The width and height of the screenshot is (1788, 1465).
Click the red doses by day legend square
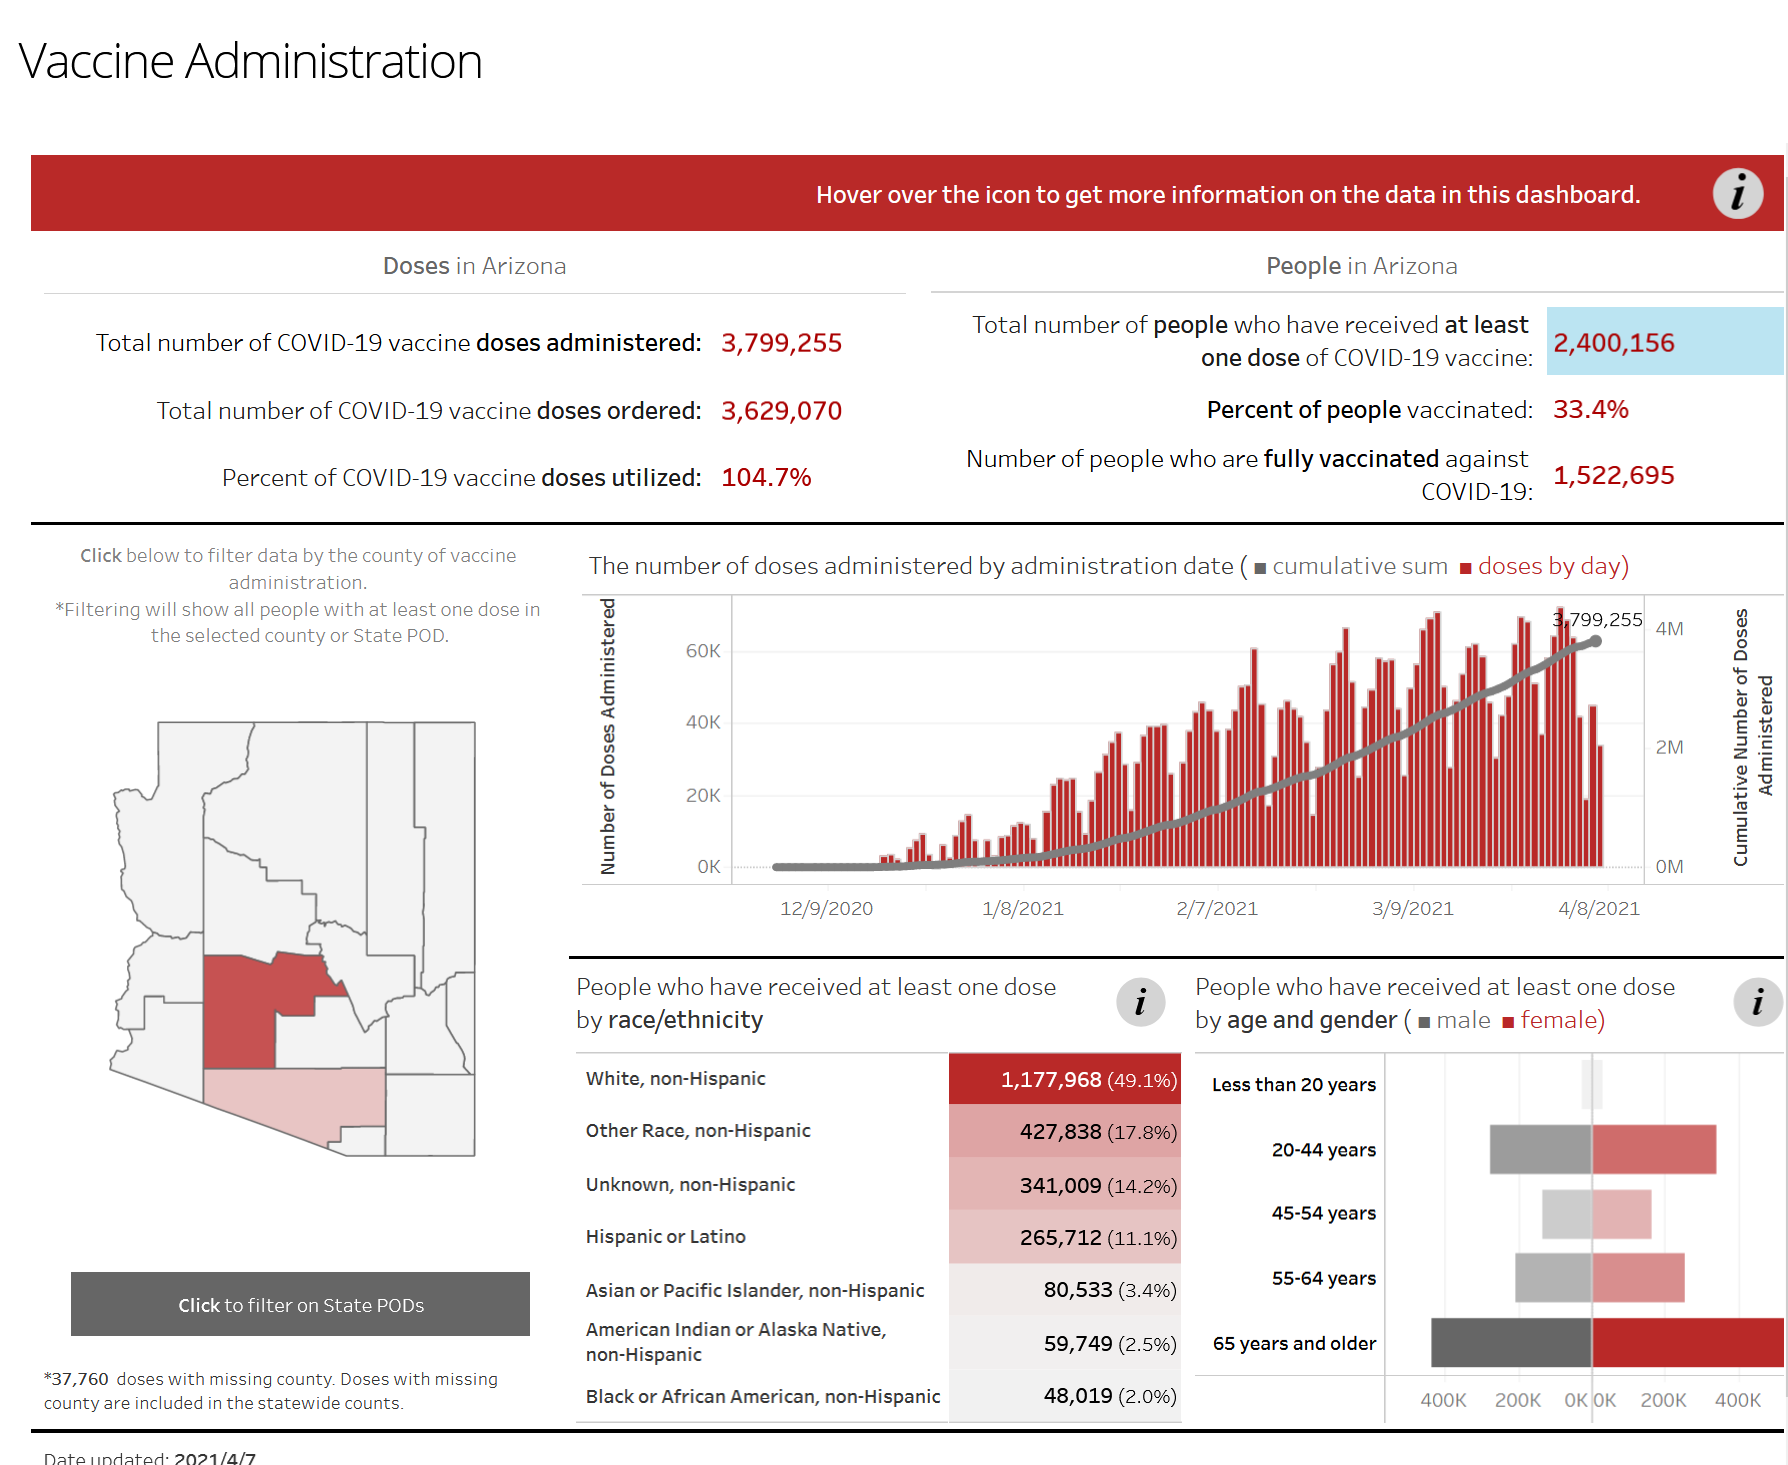[x=1465, y=569]
